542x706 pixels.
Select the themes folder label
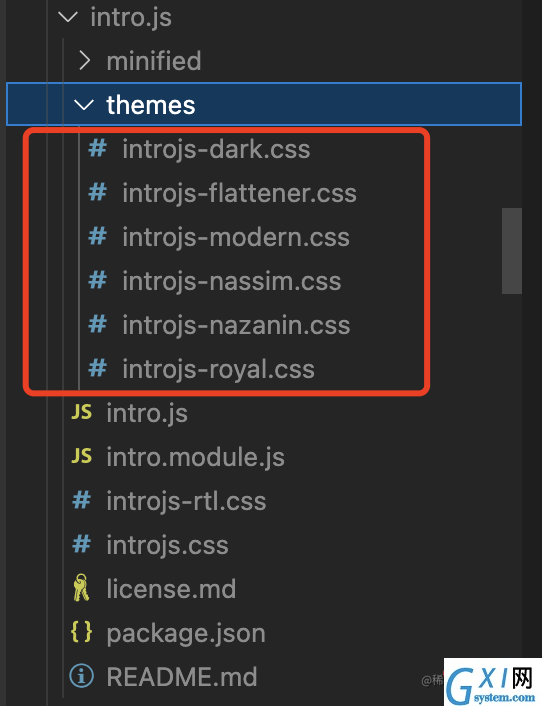click(x=151, y=105)
